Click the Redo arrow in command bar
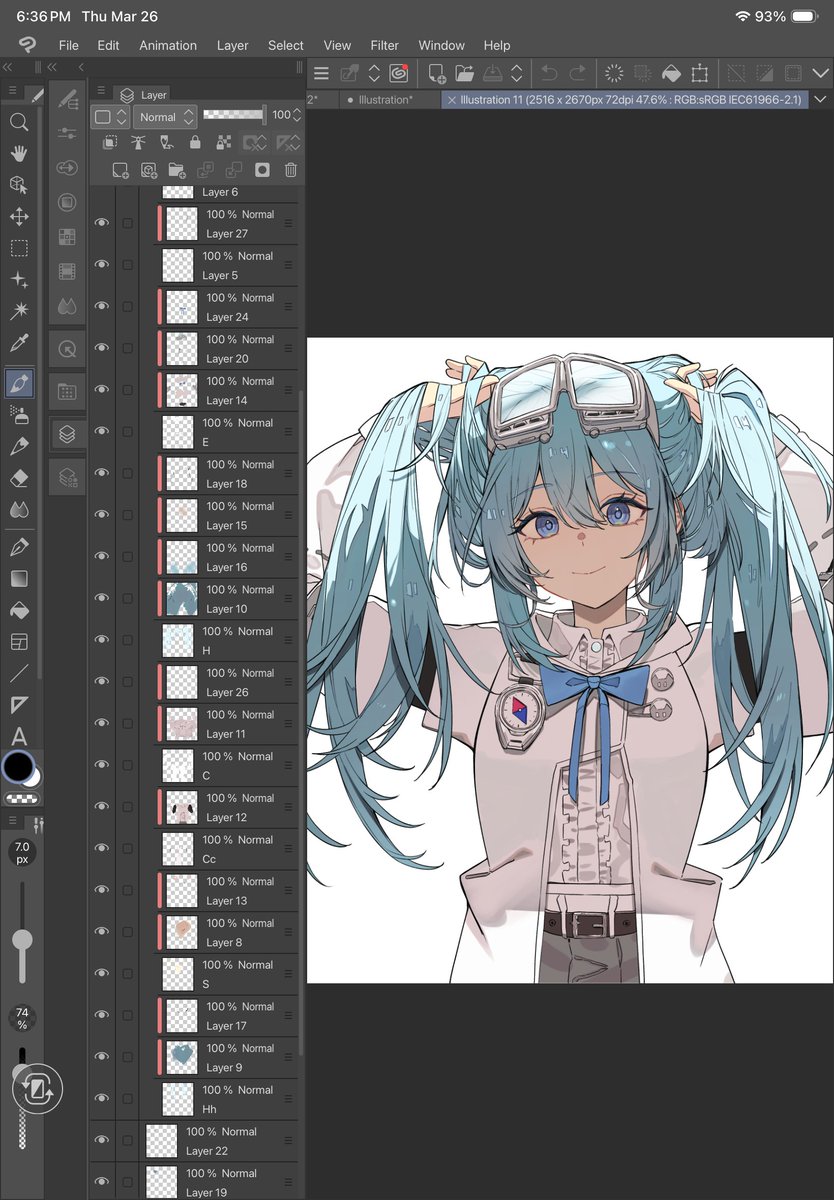834x1200 pixels. [x=578, y=73]
